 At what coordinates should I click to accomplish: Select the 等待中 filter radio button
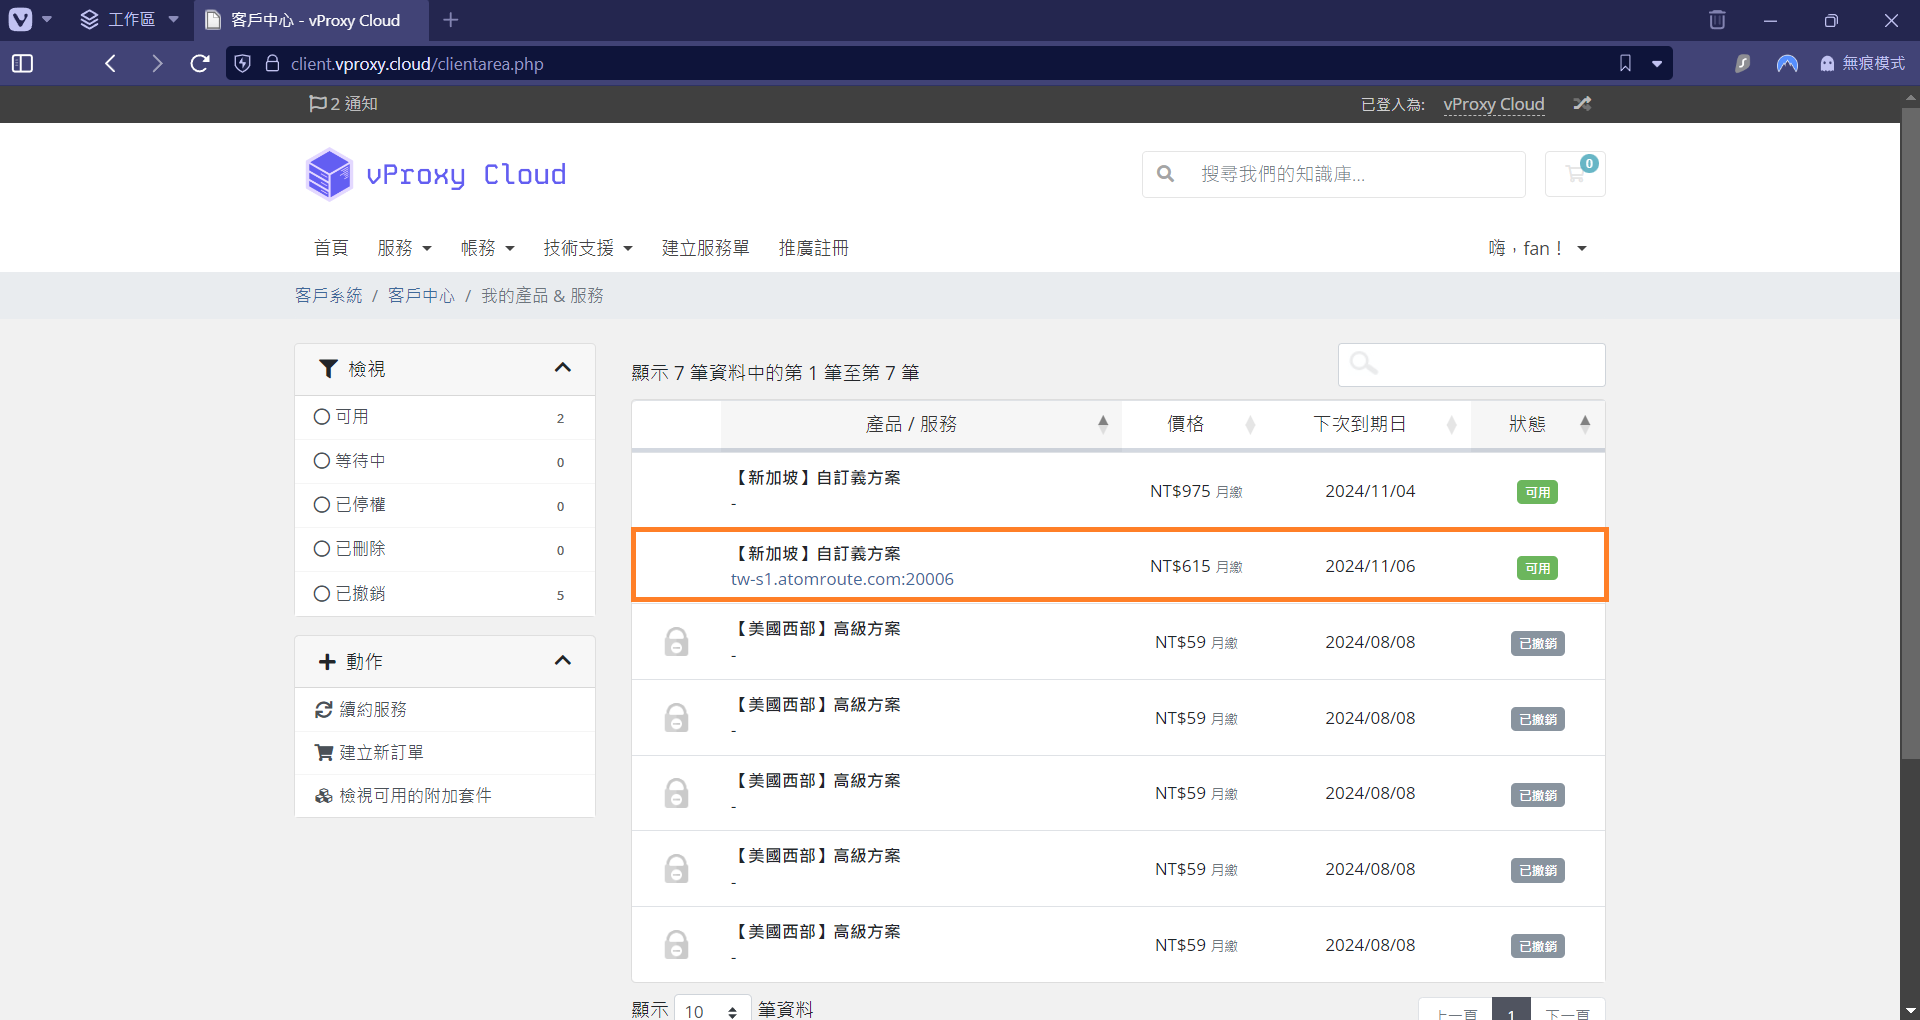click(x=322, y=461)
